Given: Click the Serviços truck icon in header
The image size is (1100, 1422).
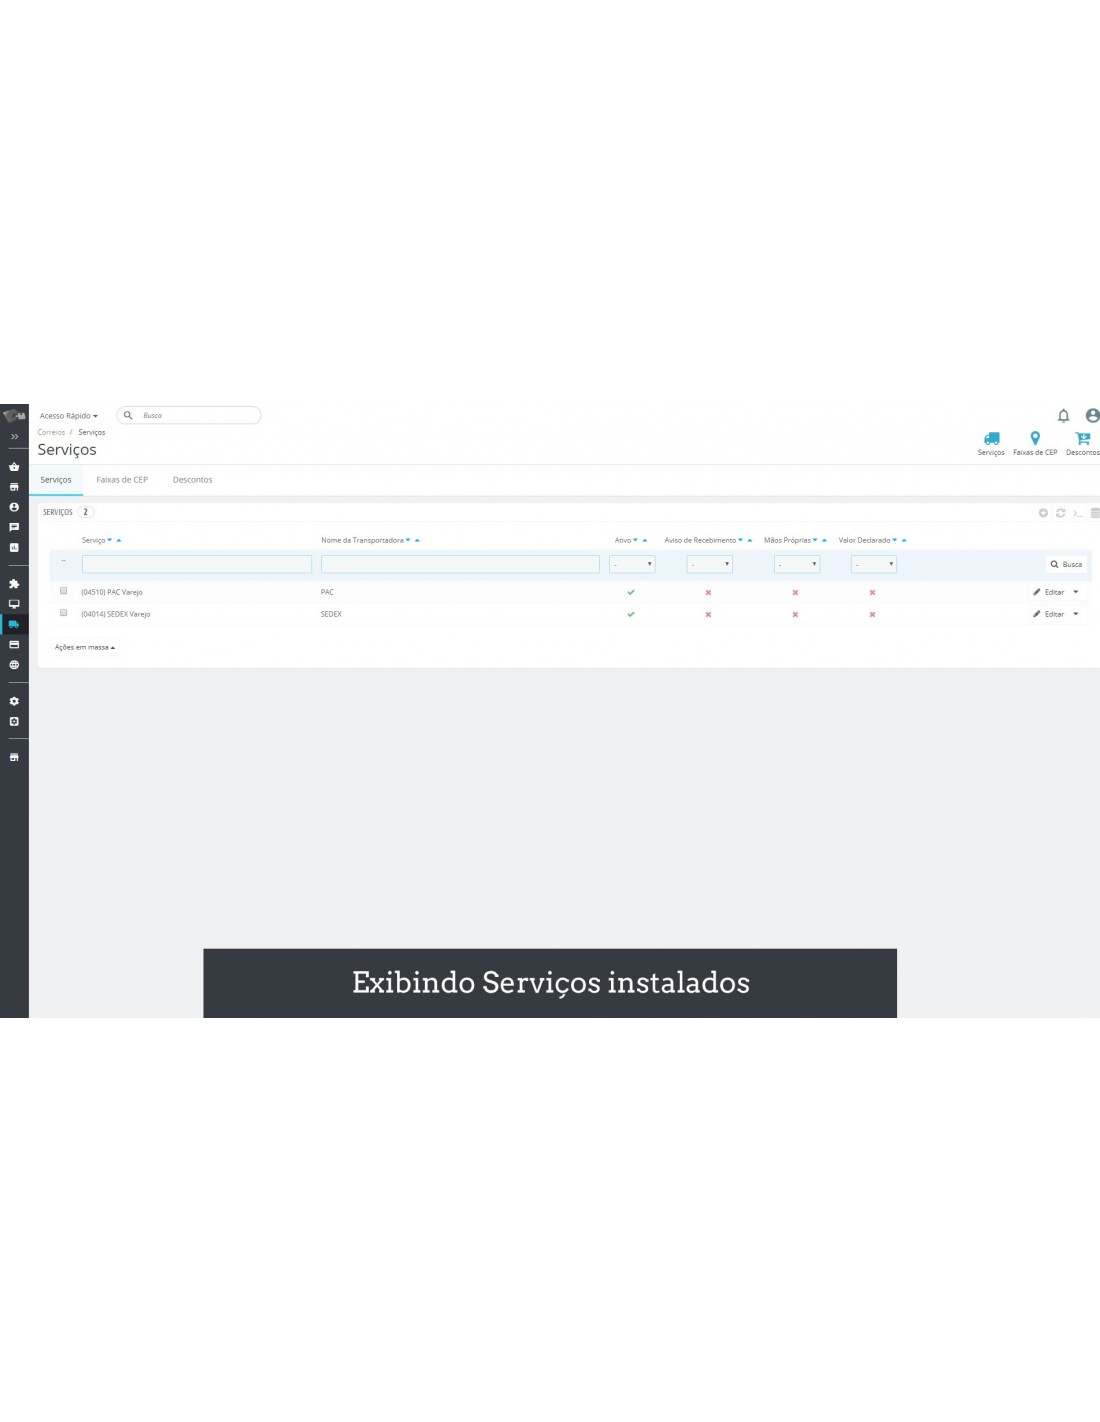Looking at the screenshot, I should [x=991, y=439].
